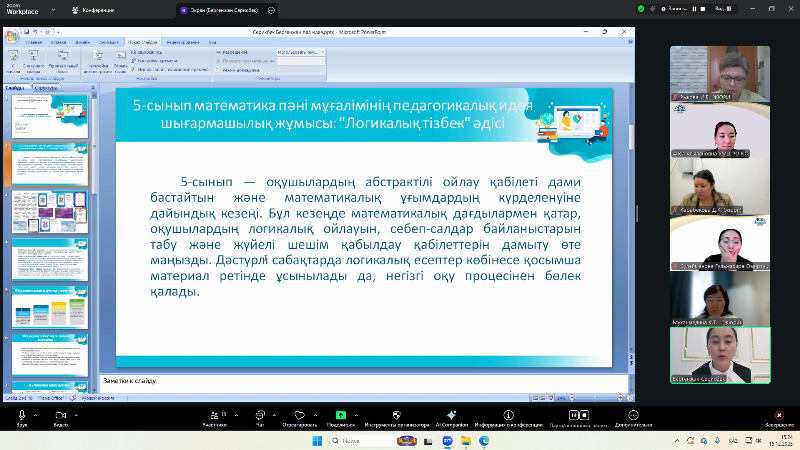Viewport: 800px width, 450px height.
Task: Toggle the Zoom video camera
Action: [x=60, y=414]
